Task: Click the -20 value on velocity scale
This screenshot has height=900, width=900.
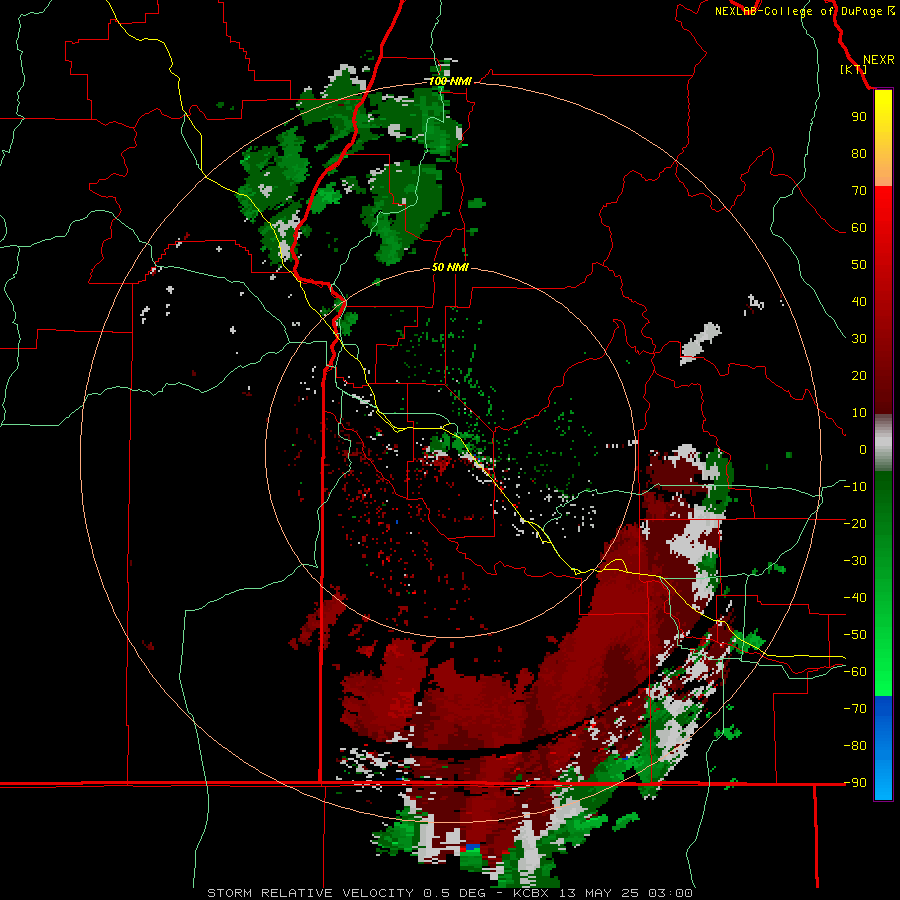Action: (x=855, y=524)
